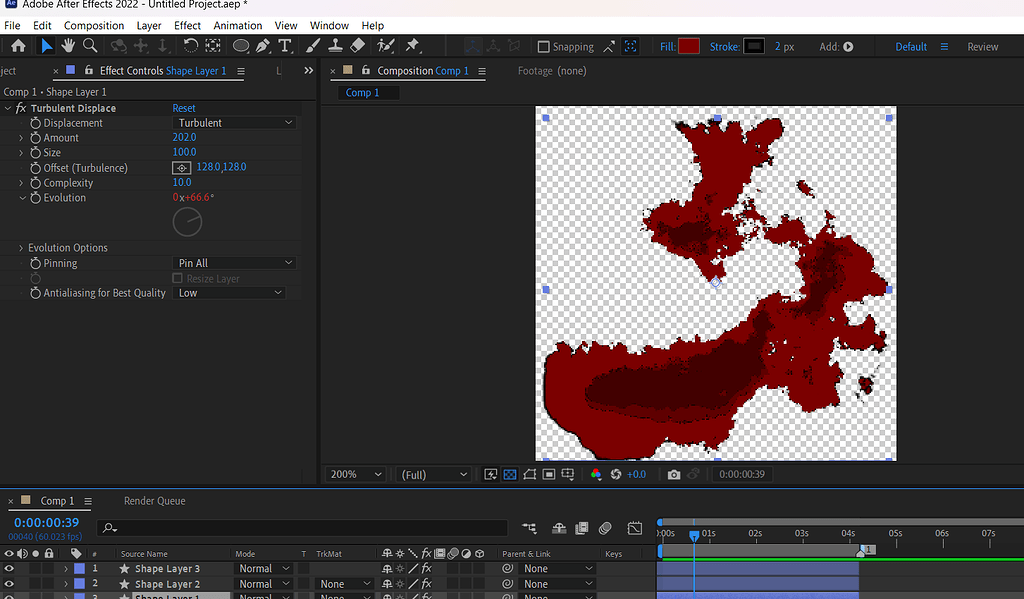The height and width of the screenshot is (599, 1024).
Task: Pick the Brush tool
Action: pos(313,45)
